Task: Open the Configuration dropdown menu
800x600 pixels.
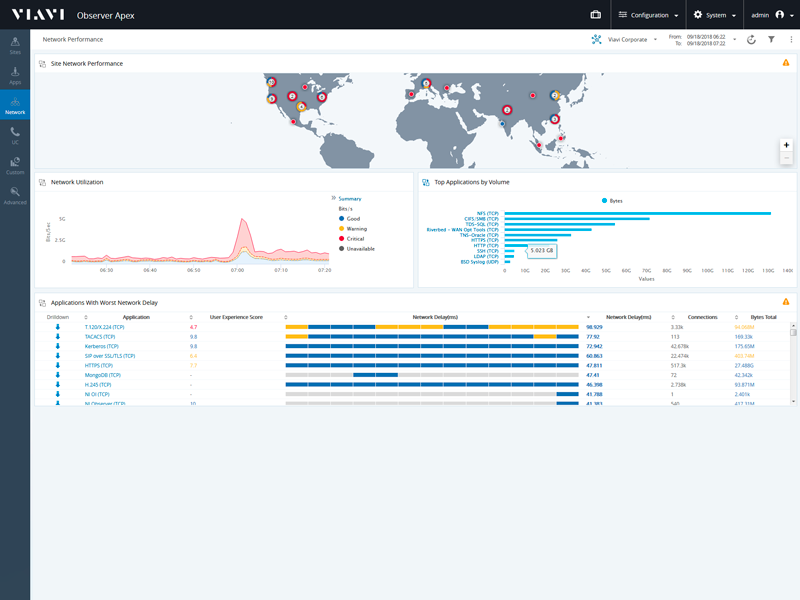Action: click(x=648, y=15)
